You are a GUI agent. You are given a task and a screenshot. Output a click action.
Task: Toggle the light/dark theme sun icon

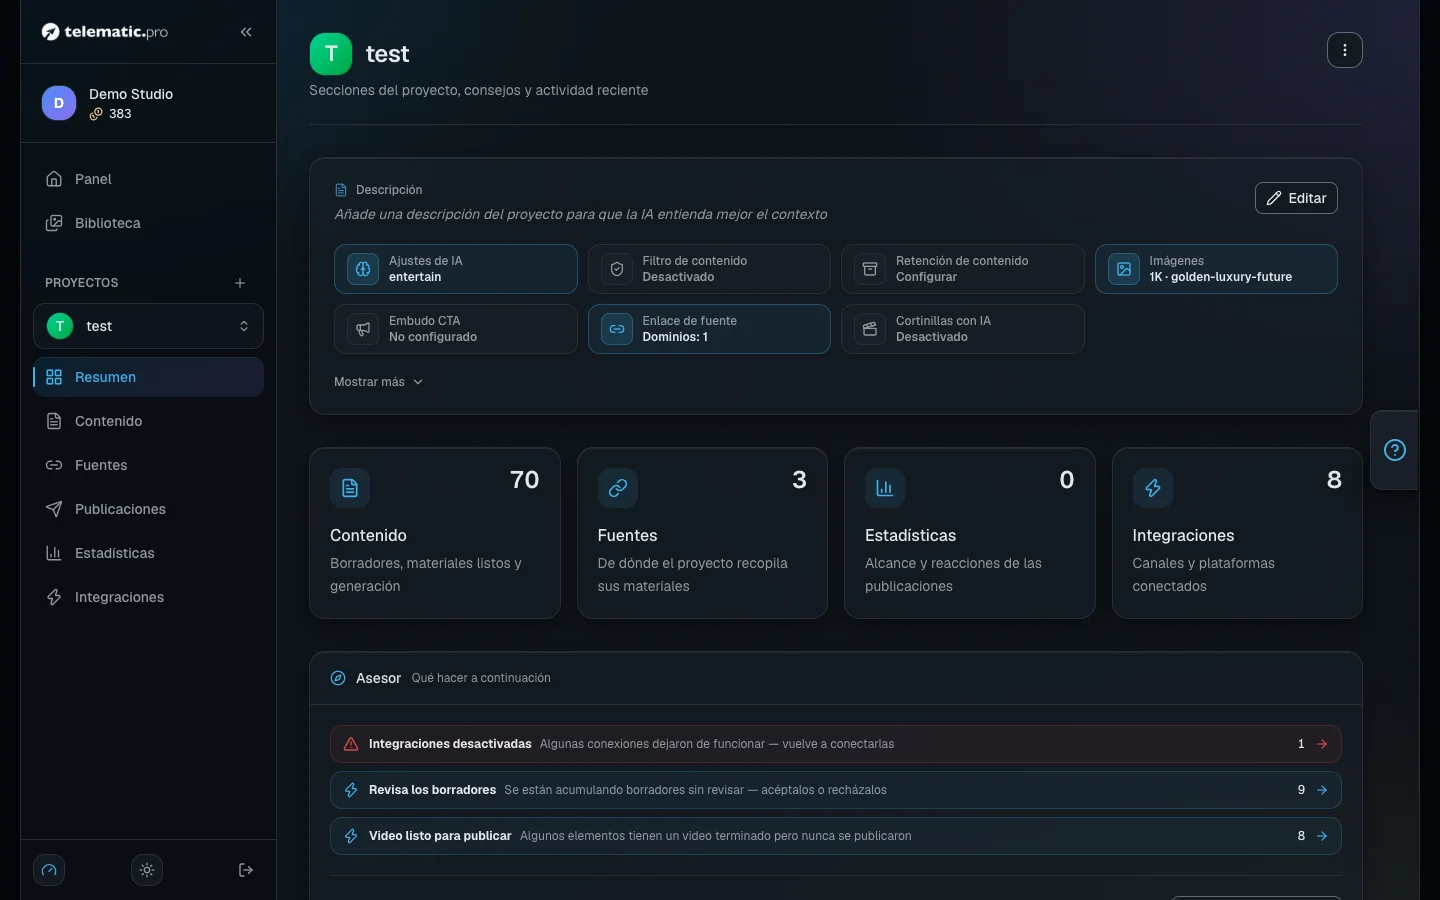coord(147,870)
